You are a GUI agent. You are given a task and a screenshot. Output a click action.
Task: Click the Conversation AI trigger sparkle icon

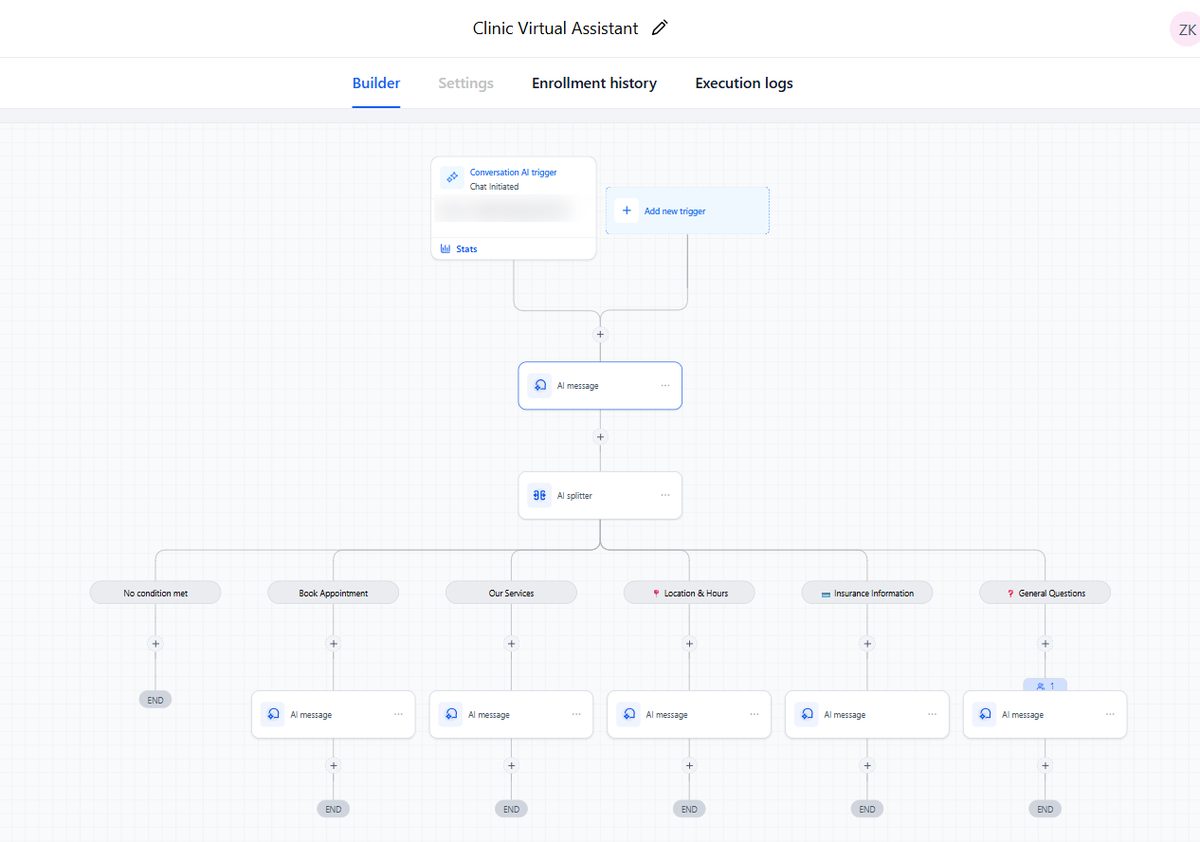452,177
